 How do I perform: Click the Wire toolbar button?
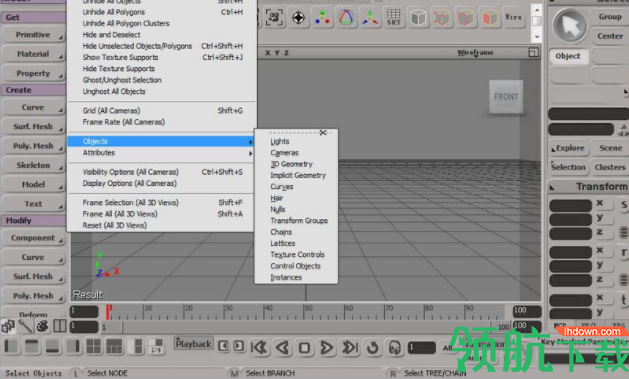[x=513, y=18]
